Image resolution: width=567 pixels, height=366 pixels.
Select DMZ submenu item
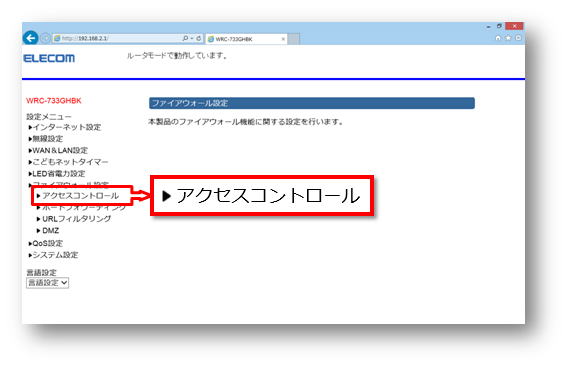coord(48,230)
